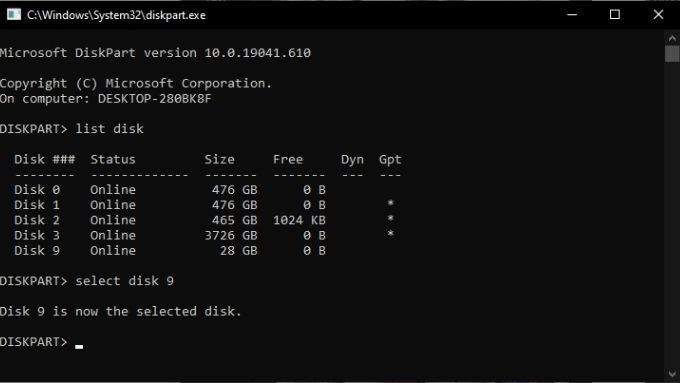The width and height of the screenshot is (680, 383).
Task: Click the diskpart console icon in title bar
Action: coord(14,14)
